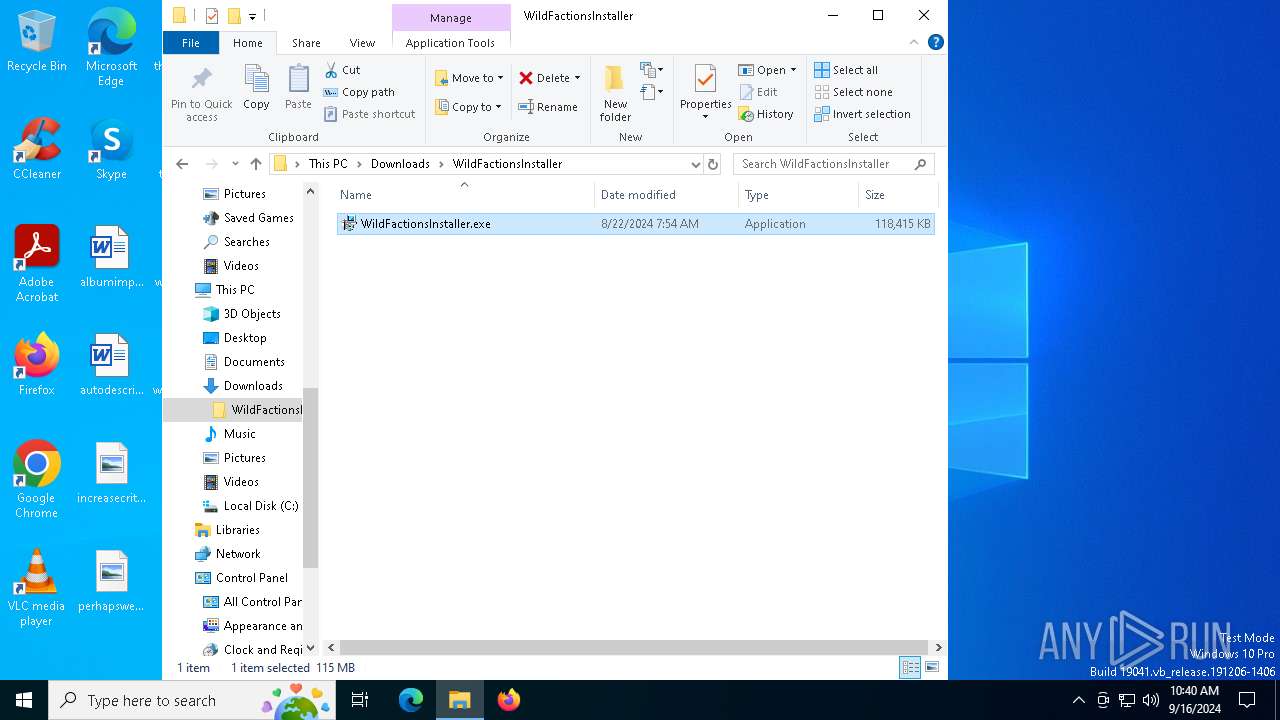Click Select none

853,92
